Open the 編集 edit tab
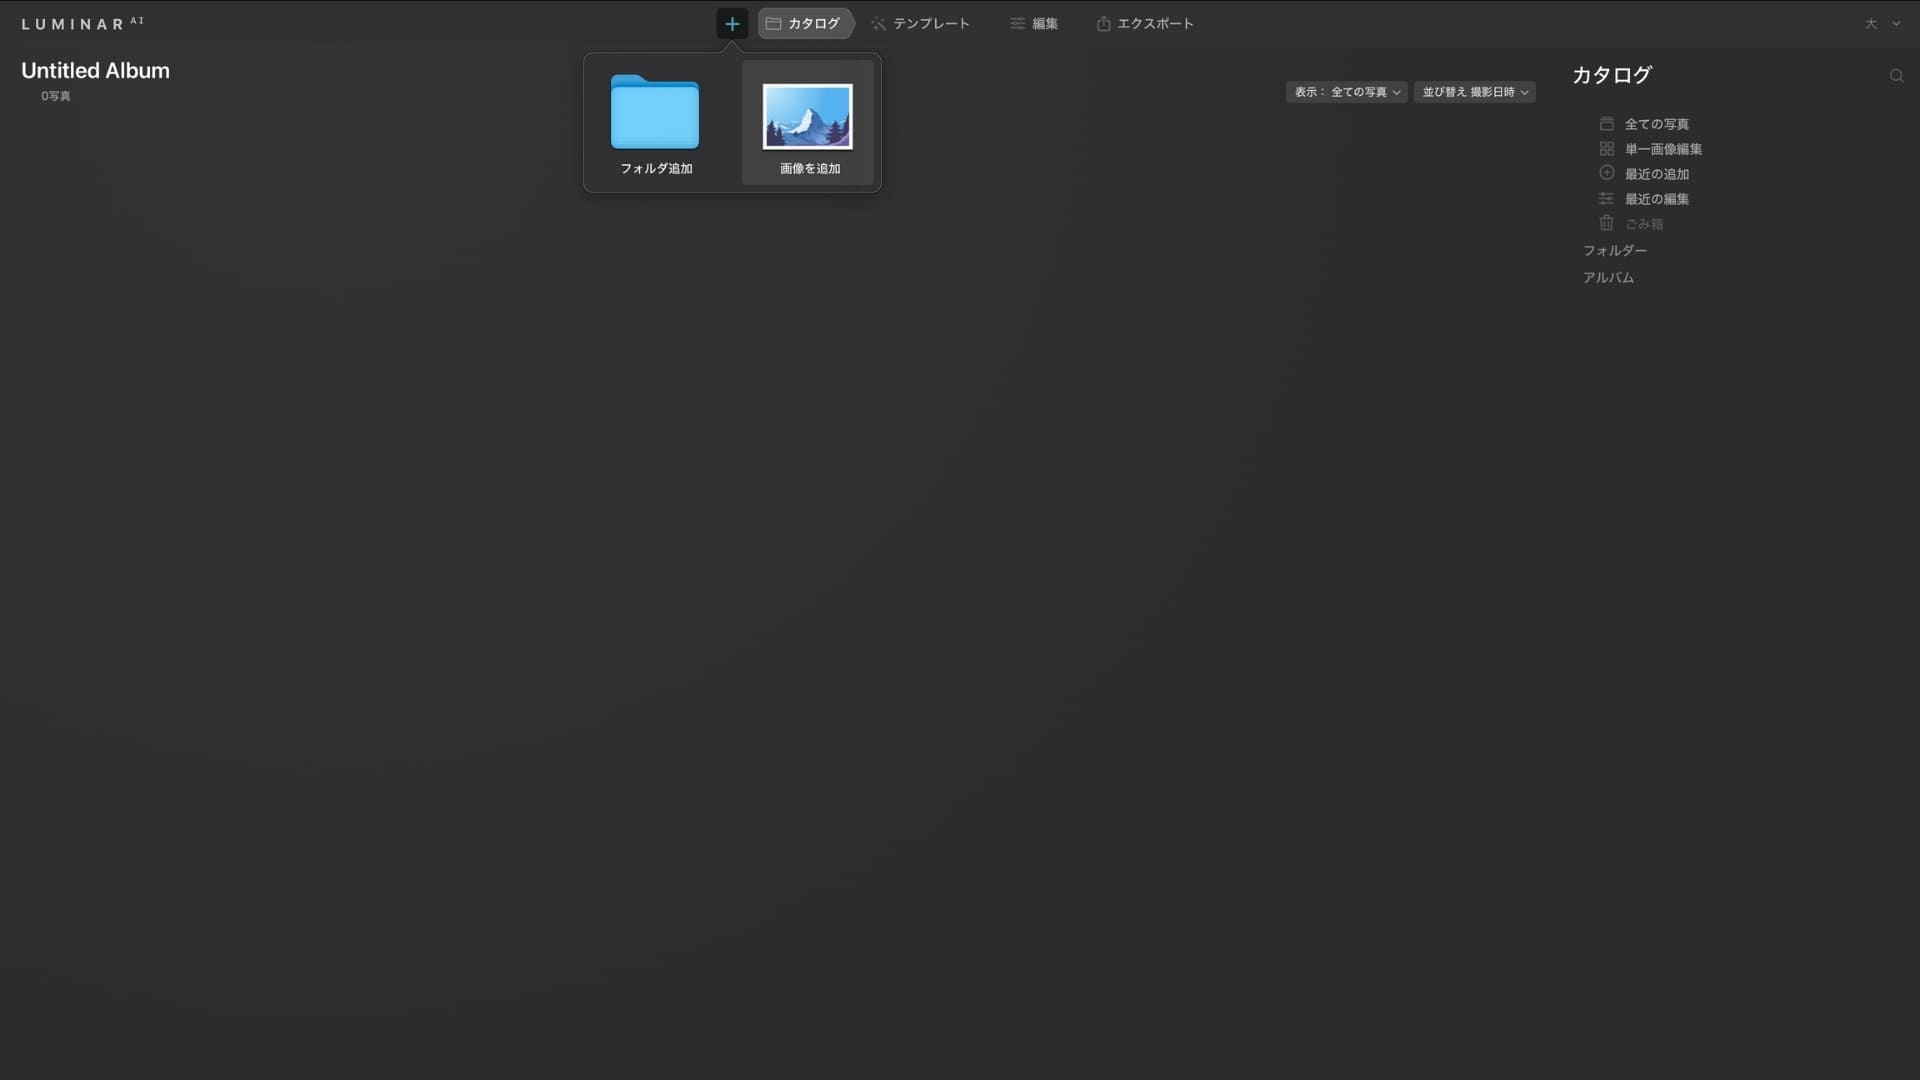The height and width of the screenshot is (1080, 1920). point(1034,23)
